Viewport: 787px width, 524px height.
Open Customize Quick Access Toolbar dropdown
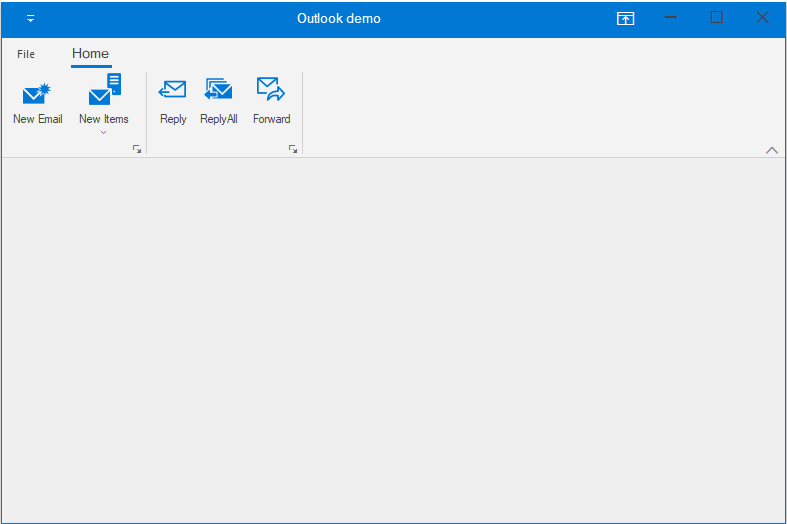(30, 19)
